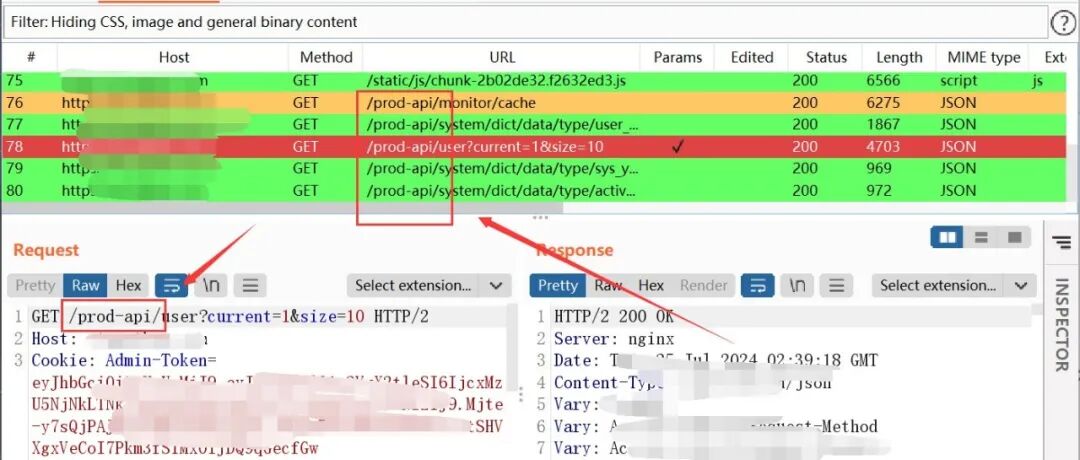The image size is (1080, 460).
Task: Click the Cookie: Admin-Token header line
Action: pos(124,361)
